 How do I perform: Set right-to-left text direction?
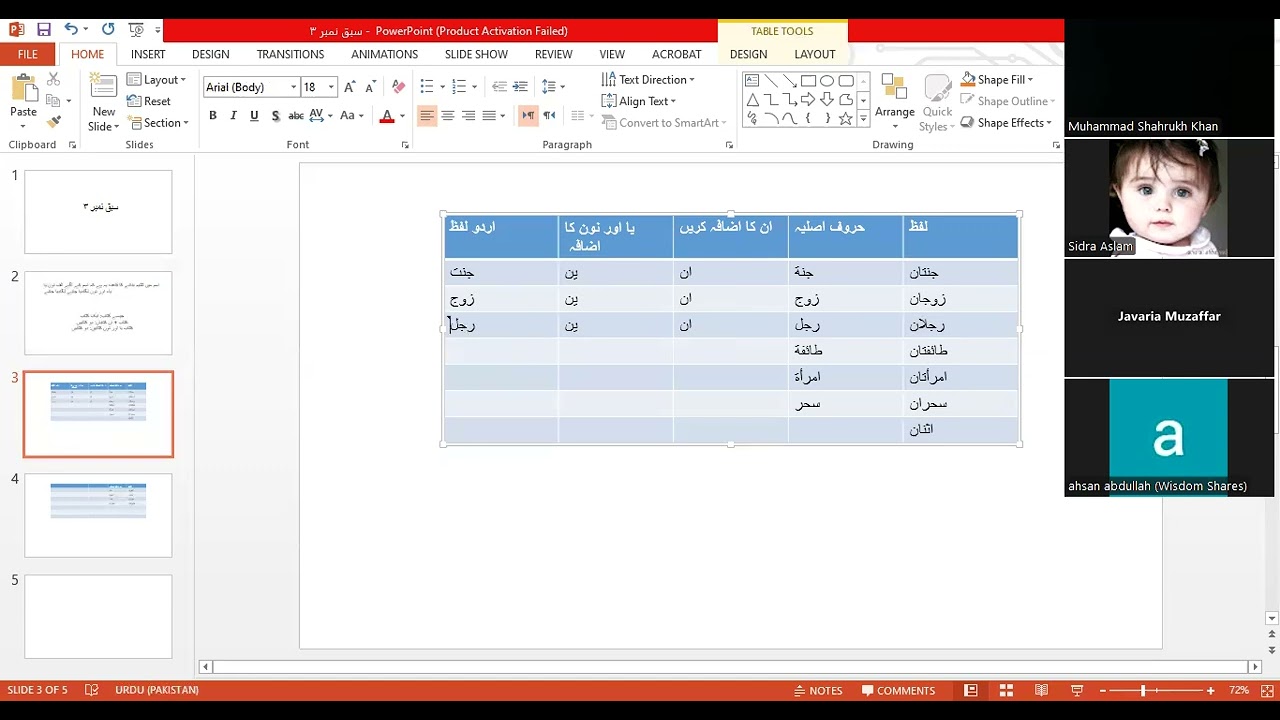tap(549, 116)
